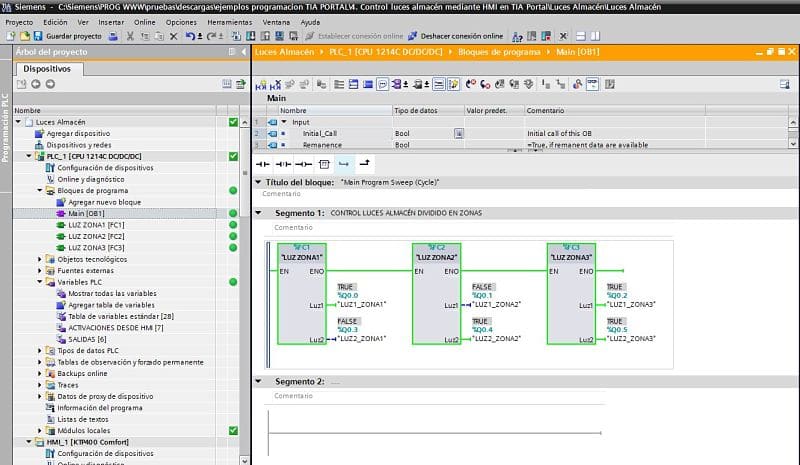Insert a normally closed contact
The height and width of the screenshot is (465, 800).
point(283,163)
